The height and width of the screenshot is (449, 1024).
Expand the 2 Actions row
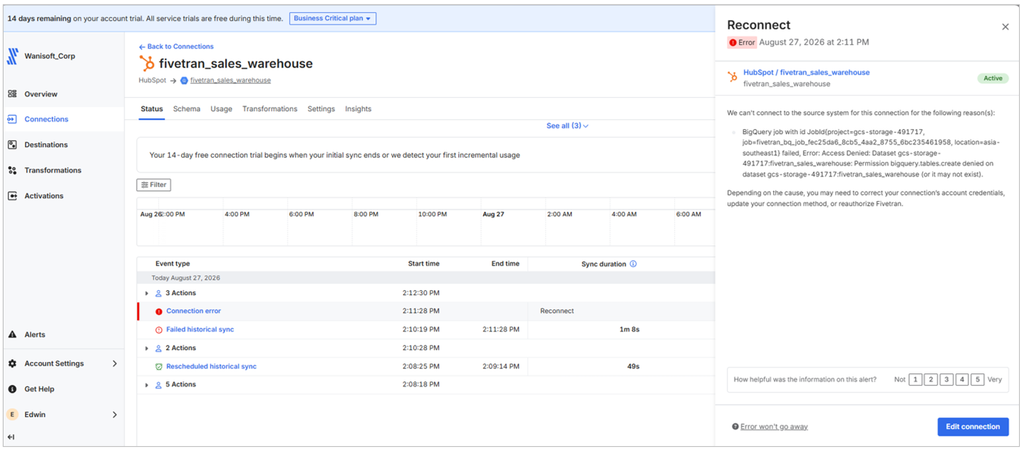click(147, 348)
